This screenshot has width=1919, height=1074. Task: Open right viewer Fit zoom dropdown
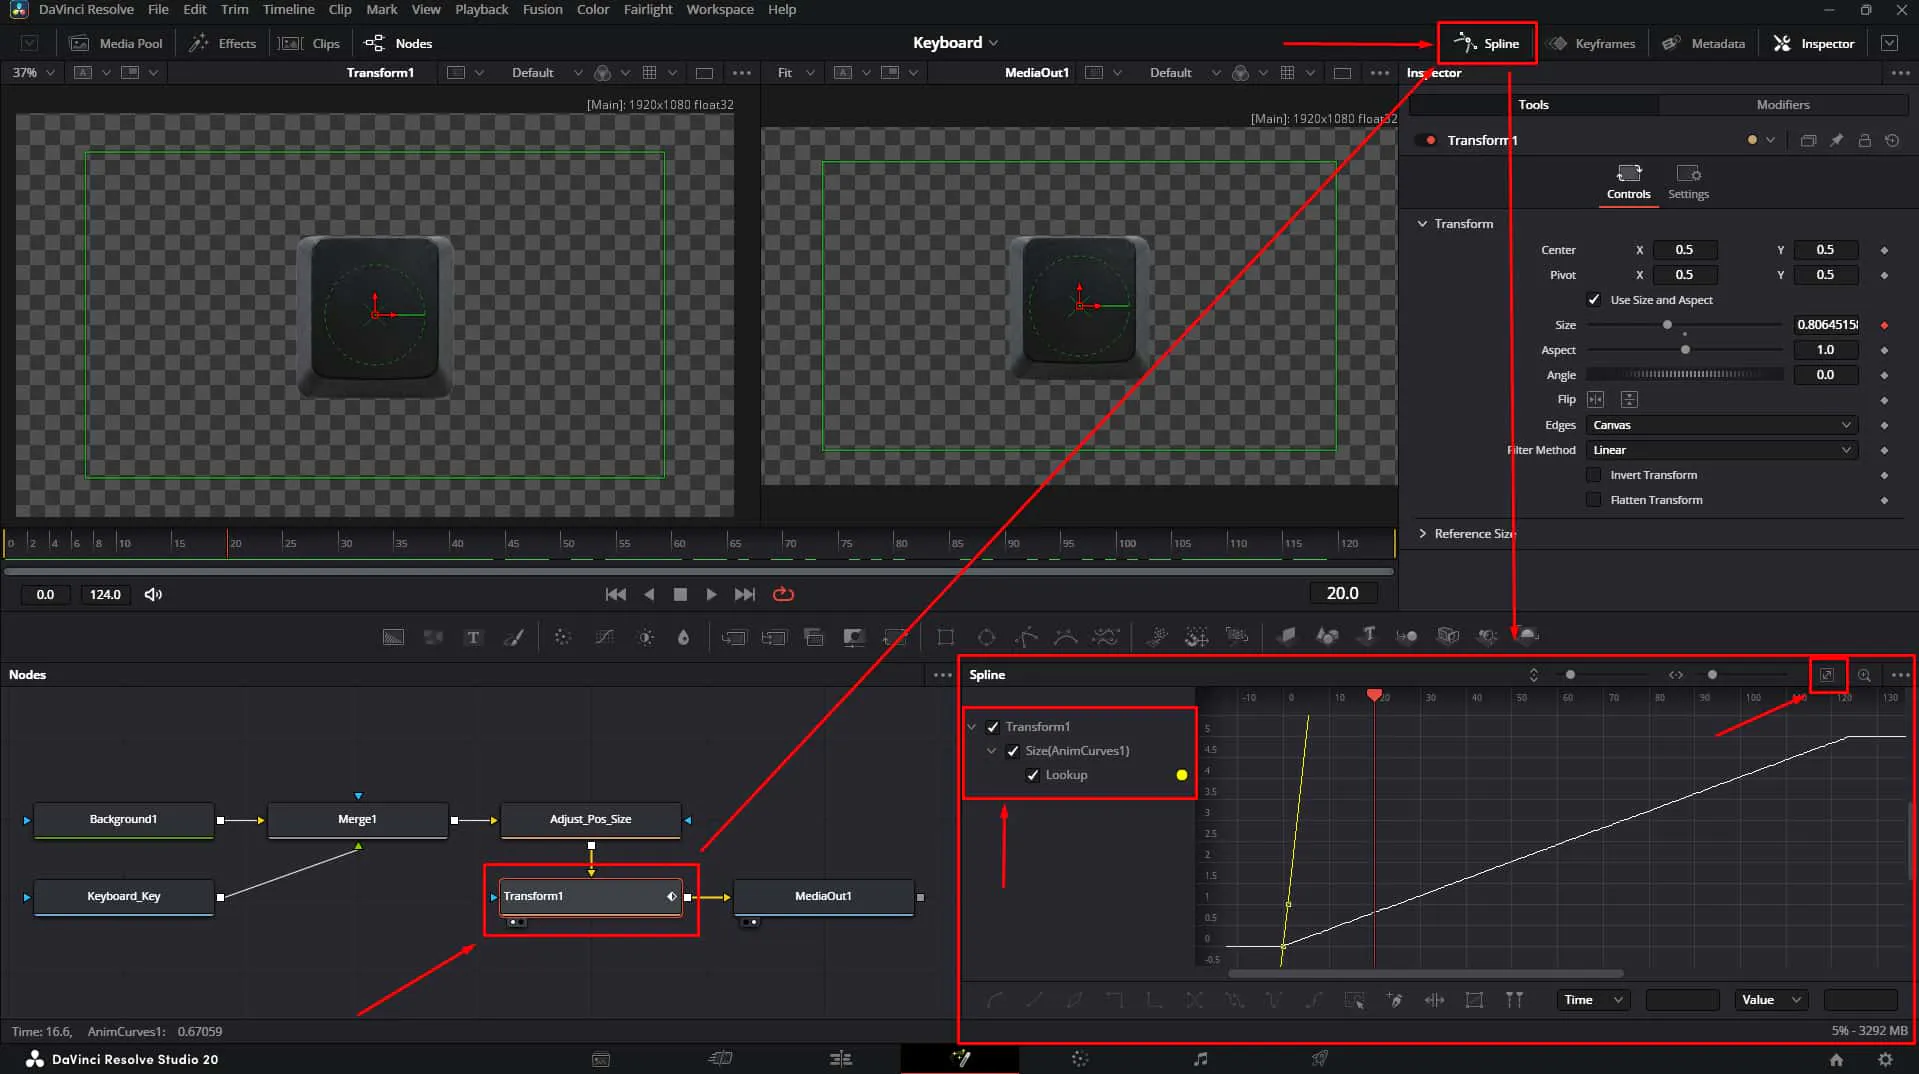795,73
